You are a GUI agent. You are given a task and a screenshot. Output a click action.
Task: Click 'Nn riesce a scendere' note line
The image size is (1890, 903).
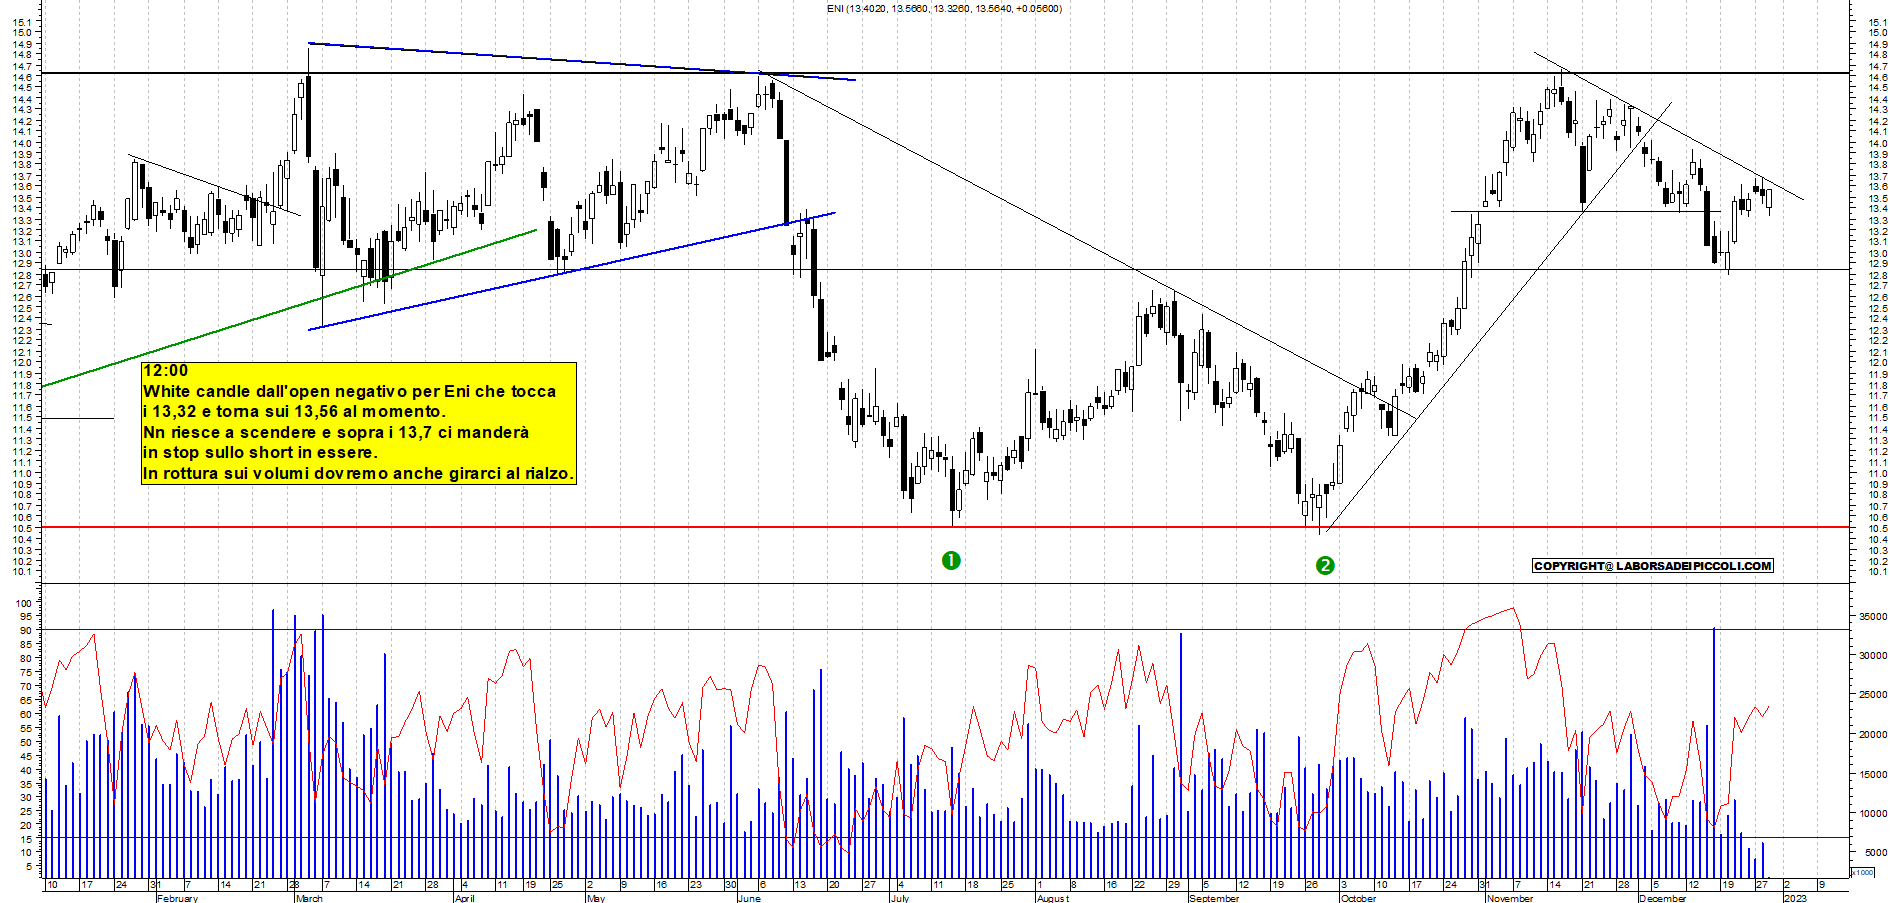(x=336, y=432)
